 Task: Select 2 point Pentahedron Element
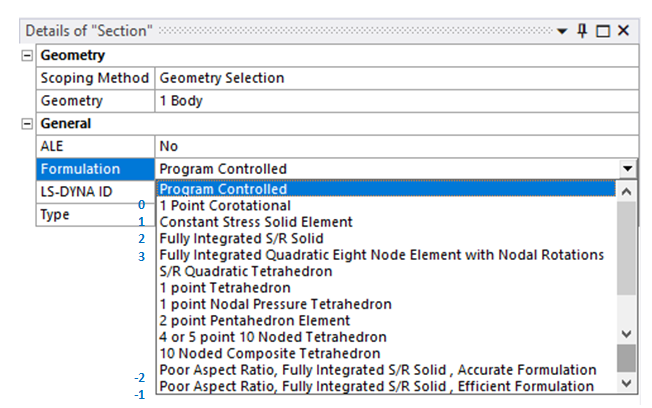click(254, 320)
